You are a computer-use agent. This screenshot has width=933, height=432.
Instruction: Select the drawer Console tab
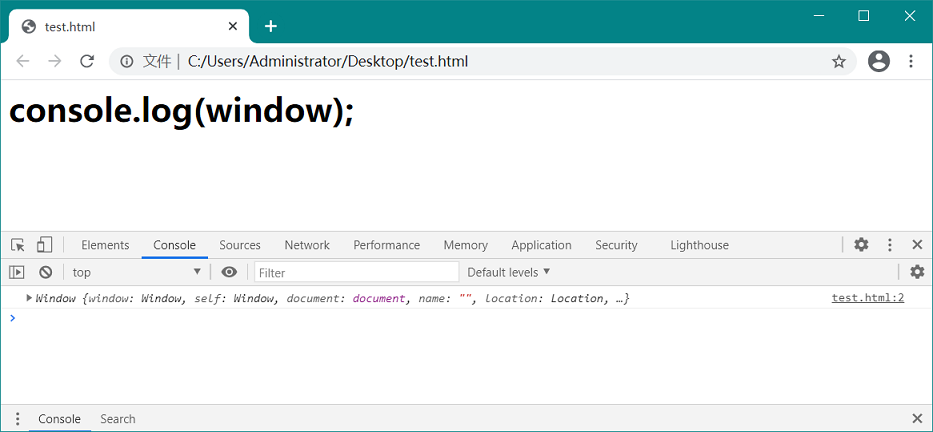(60, 419)
